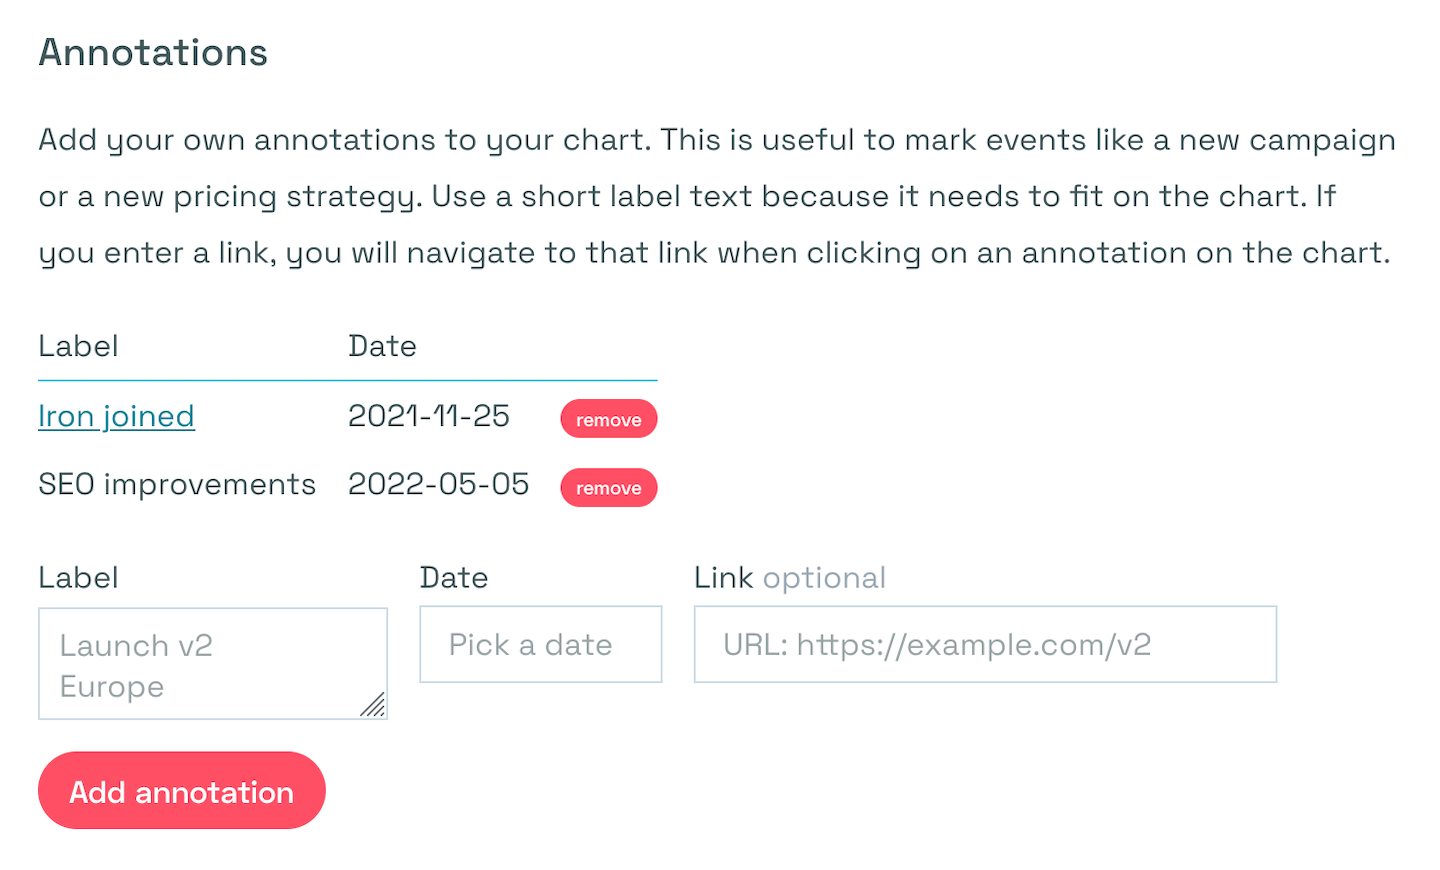Select the date 2022-05-05
Image resolution: width=1440 pixels, height=870 pixels.
click(x=439, y=484)
